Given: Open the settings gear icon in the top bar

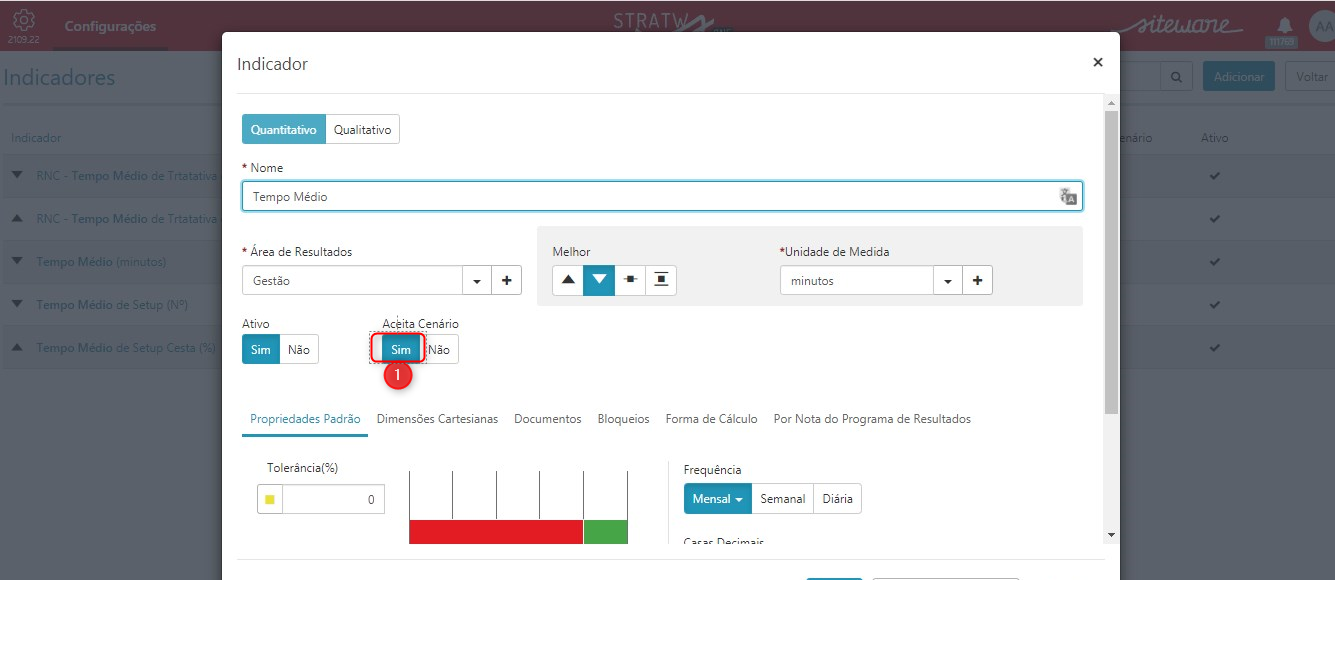Looking at the screenshot, I should tap(23, 20).
